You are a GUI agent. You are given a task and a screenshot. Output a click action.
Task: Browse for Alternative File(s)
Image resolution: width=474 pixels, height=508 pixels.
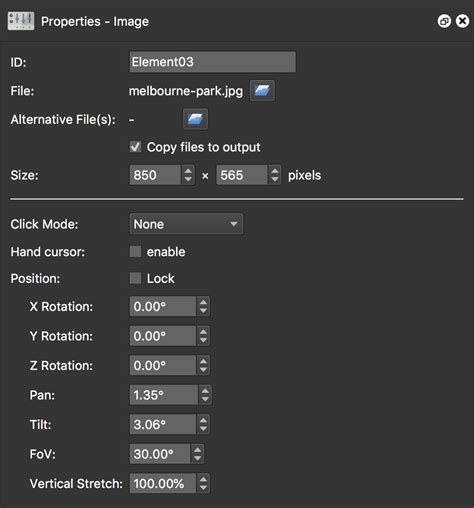(x=195, y=119)
